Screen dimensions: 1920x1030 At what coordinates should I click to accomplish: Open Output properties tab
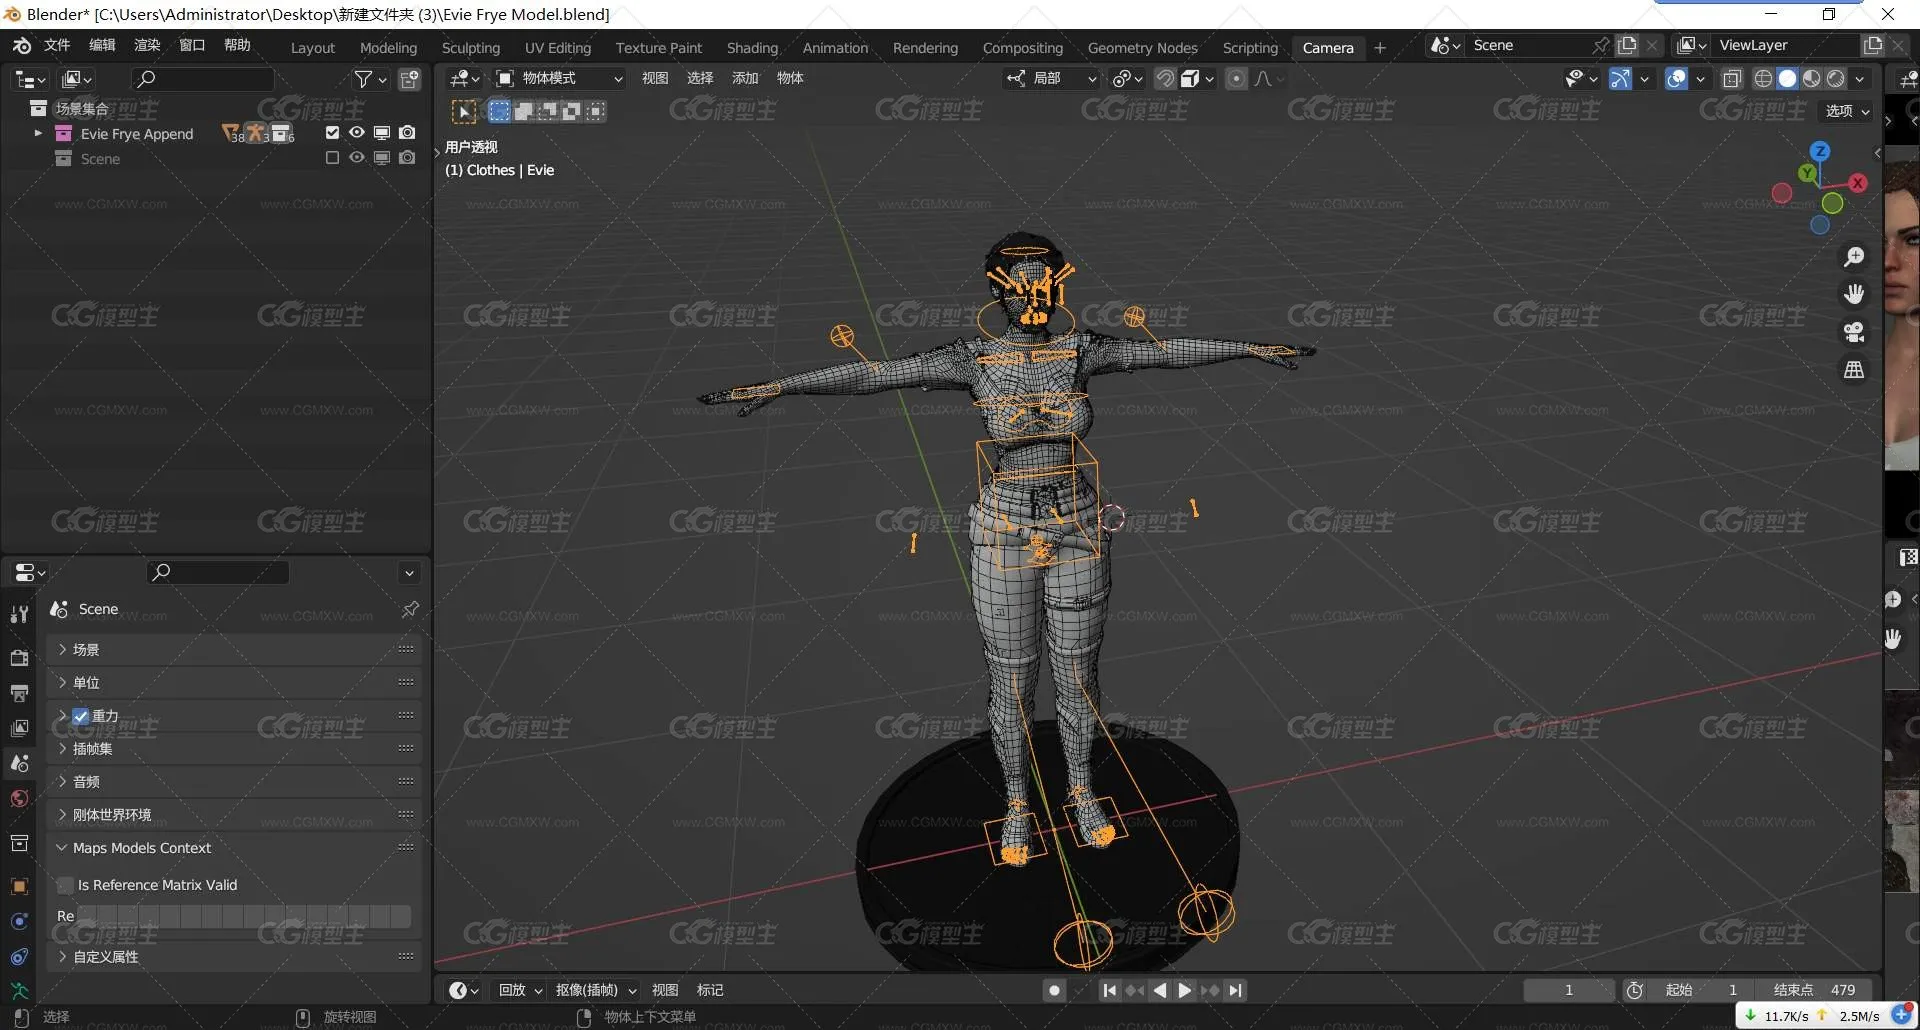point(19,692)
